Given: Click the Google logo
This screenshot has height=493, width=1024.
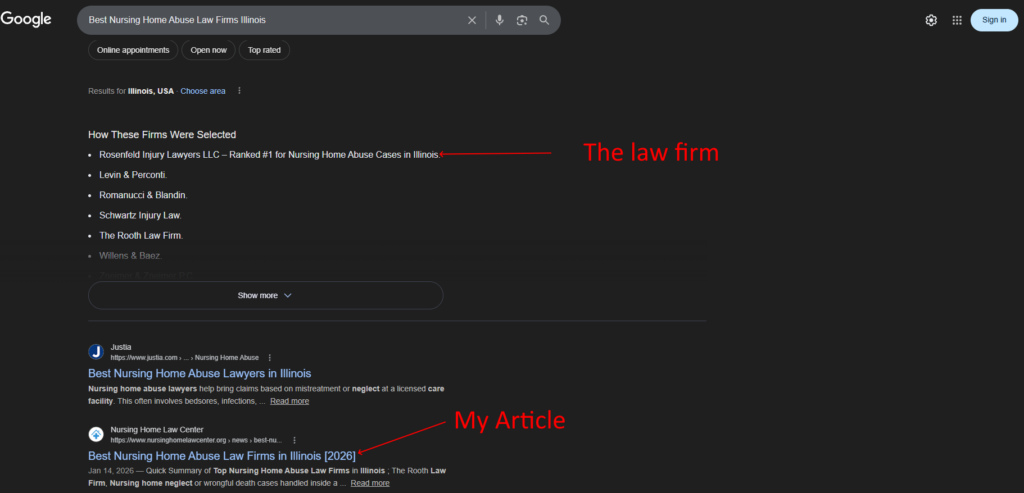Looking at the screenshot, I should click(26, 19).
